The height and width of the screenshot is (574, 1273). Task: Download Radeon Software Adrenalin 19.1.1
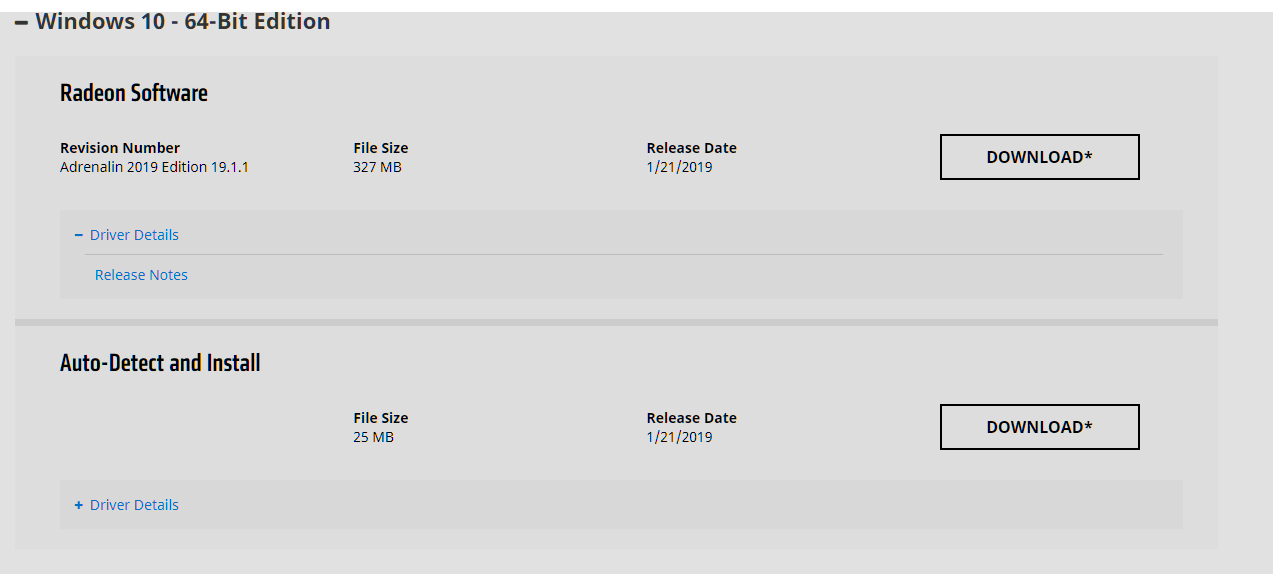click(x=1039, y=157)
